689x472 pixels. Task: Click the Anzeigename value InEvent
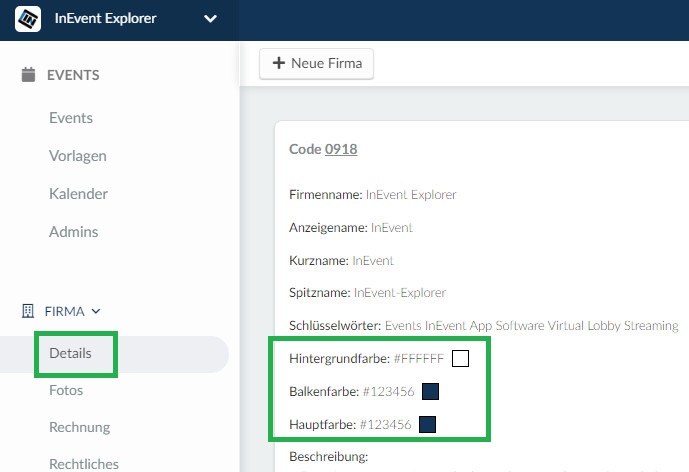pyautogui.click(x=392, y=228)
